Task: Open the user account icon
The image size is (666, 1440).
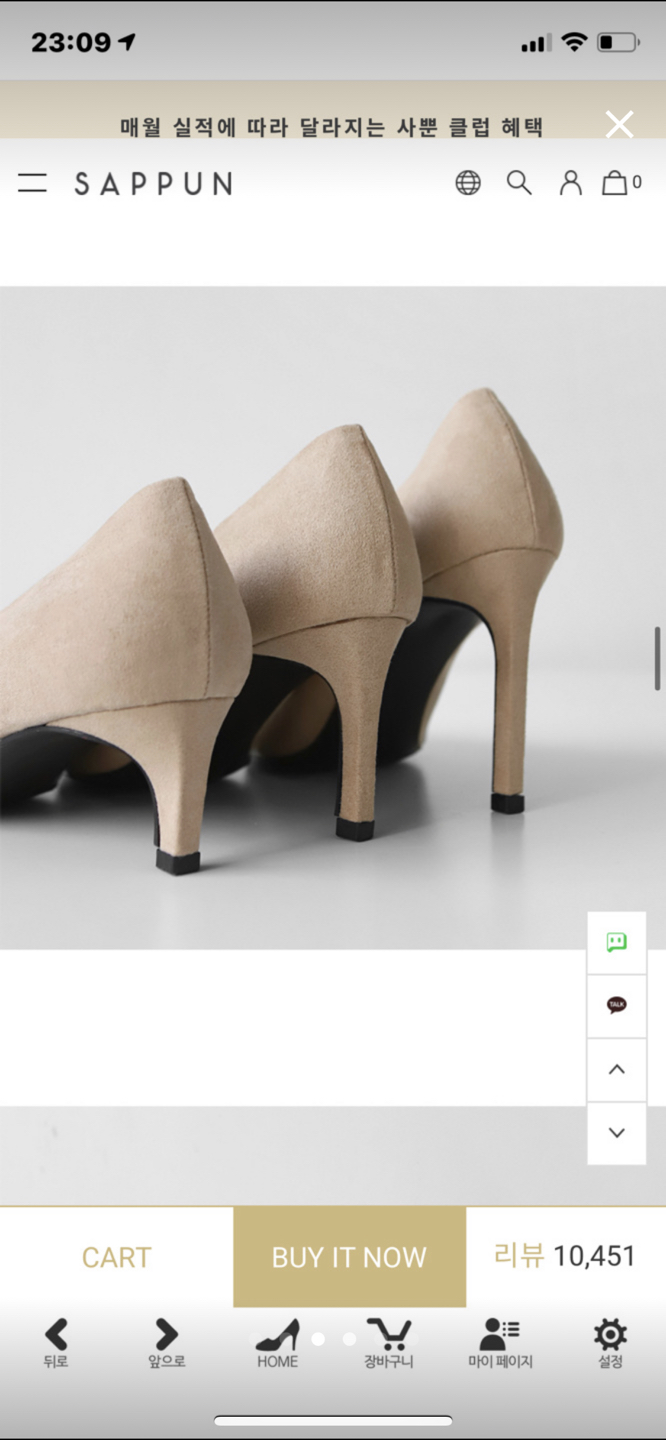Action: coord(570,183)
